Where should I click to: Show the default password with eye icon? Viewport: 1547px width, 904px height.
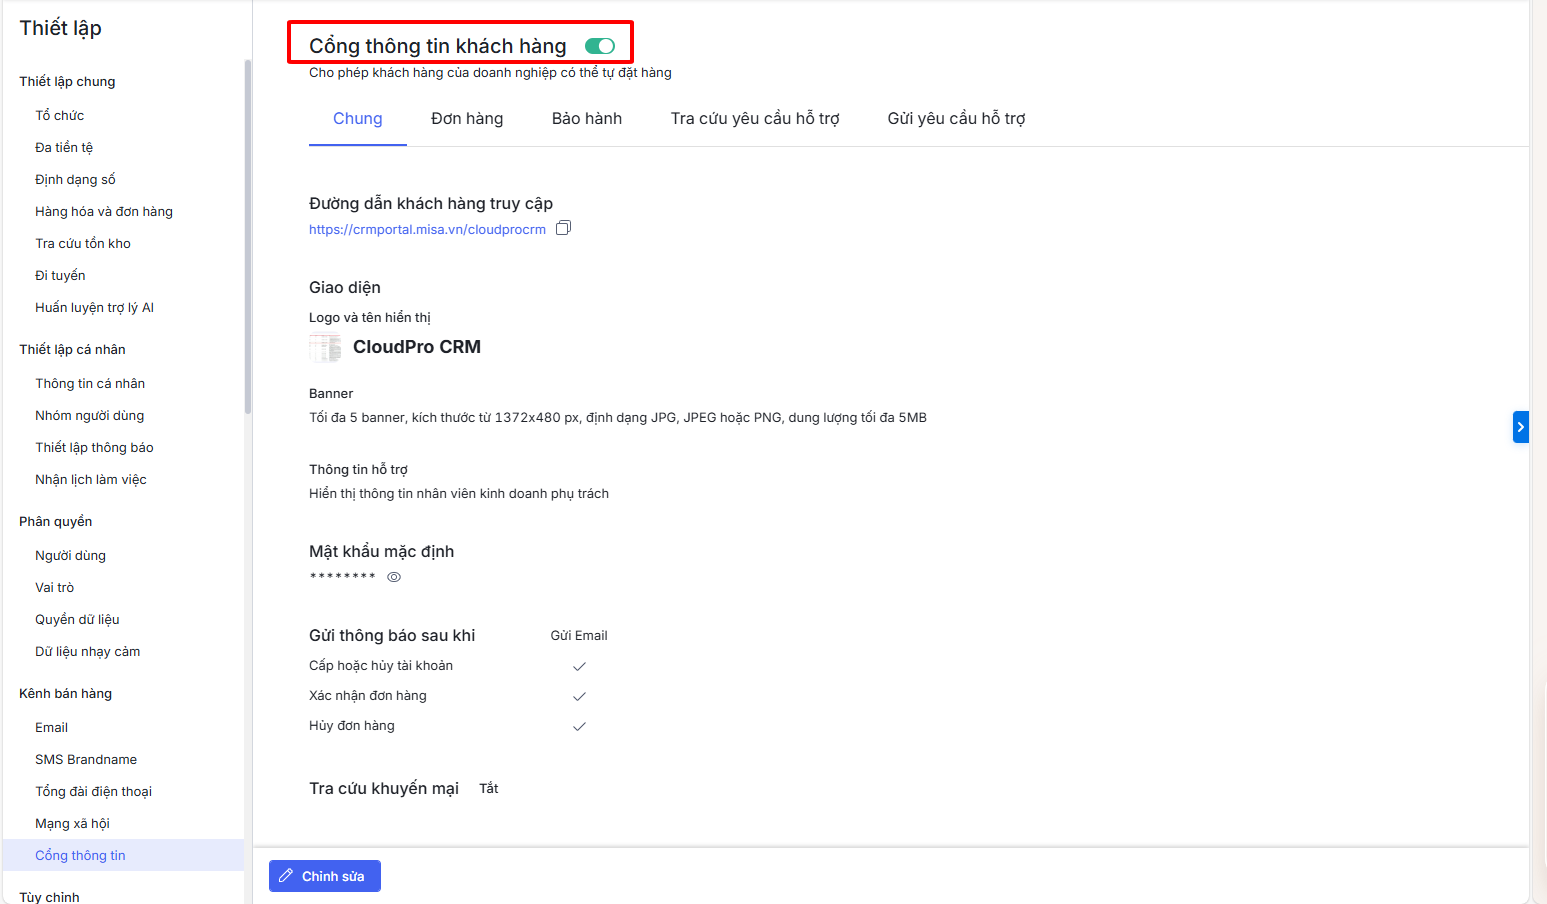click(x=394, y=577)
